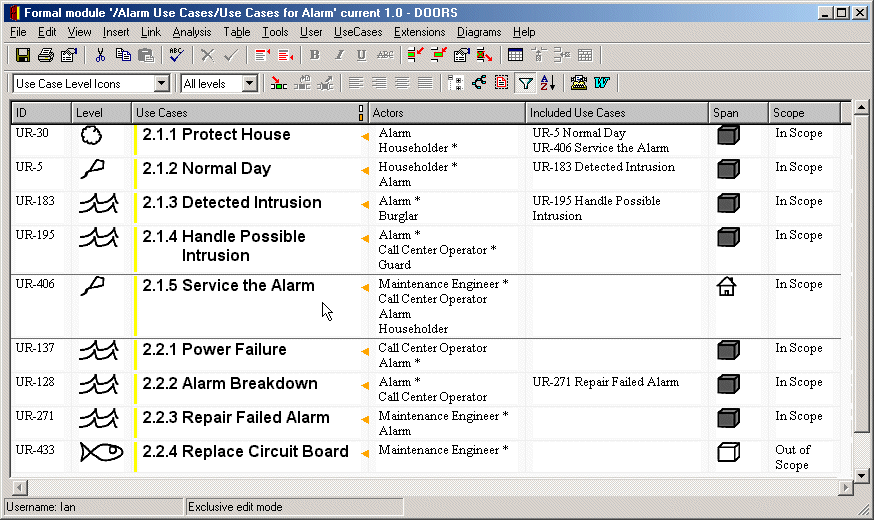The height and width of the screenshot is (520, 874).
Task: Open the object properties icon near link tools
Action: (x=462, y=55)
